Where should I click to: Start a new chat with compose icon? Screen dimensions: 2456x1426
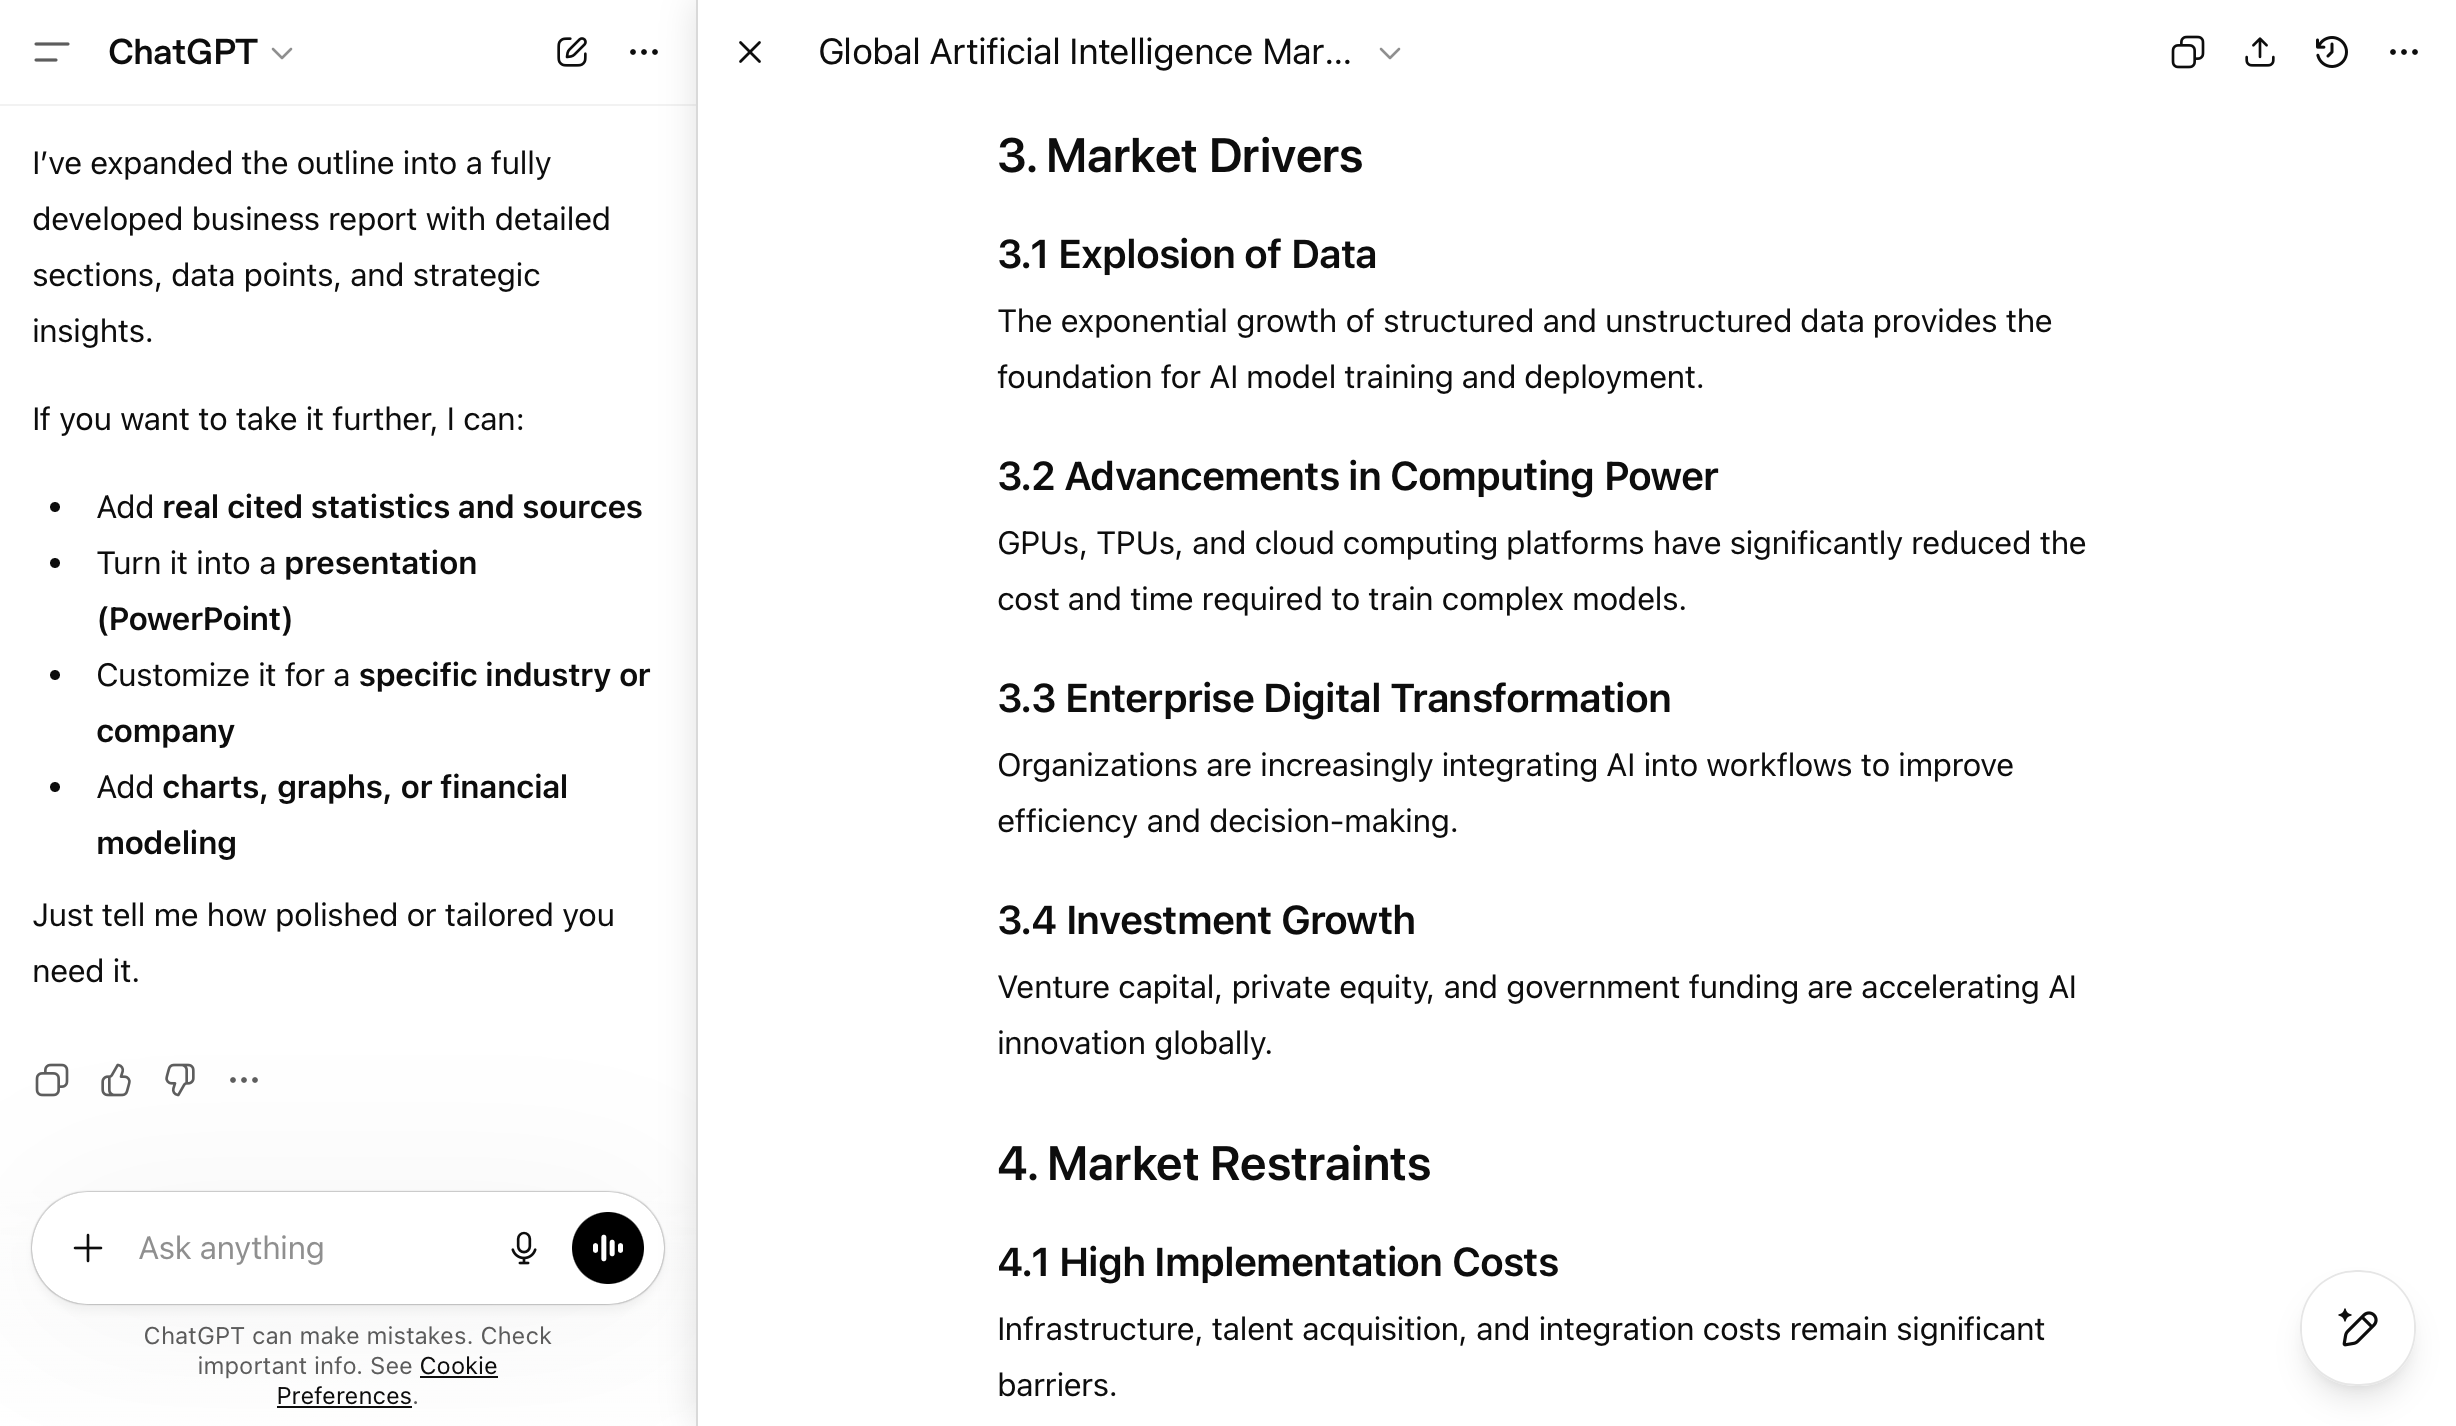tap(571, 52)
